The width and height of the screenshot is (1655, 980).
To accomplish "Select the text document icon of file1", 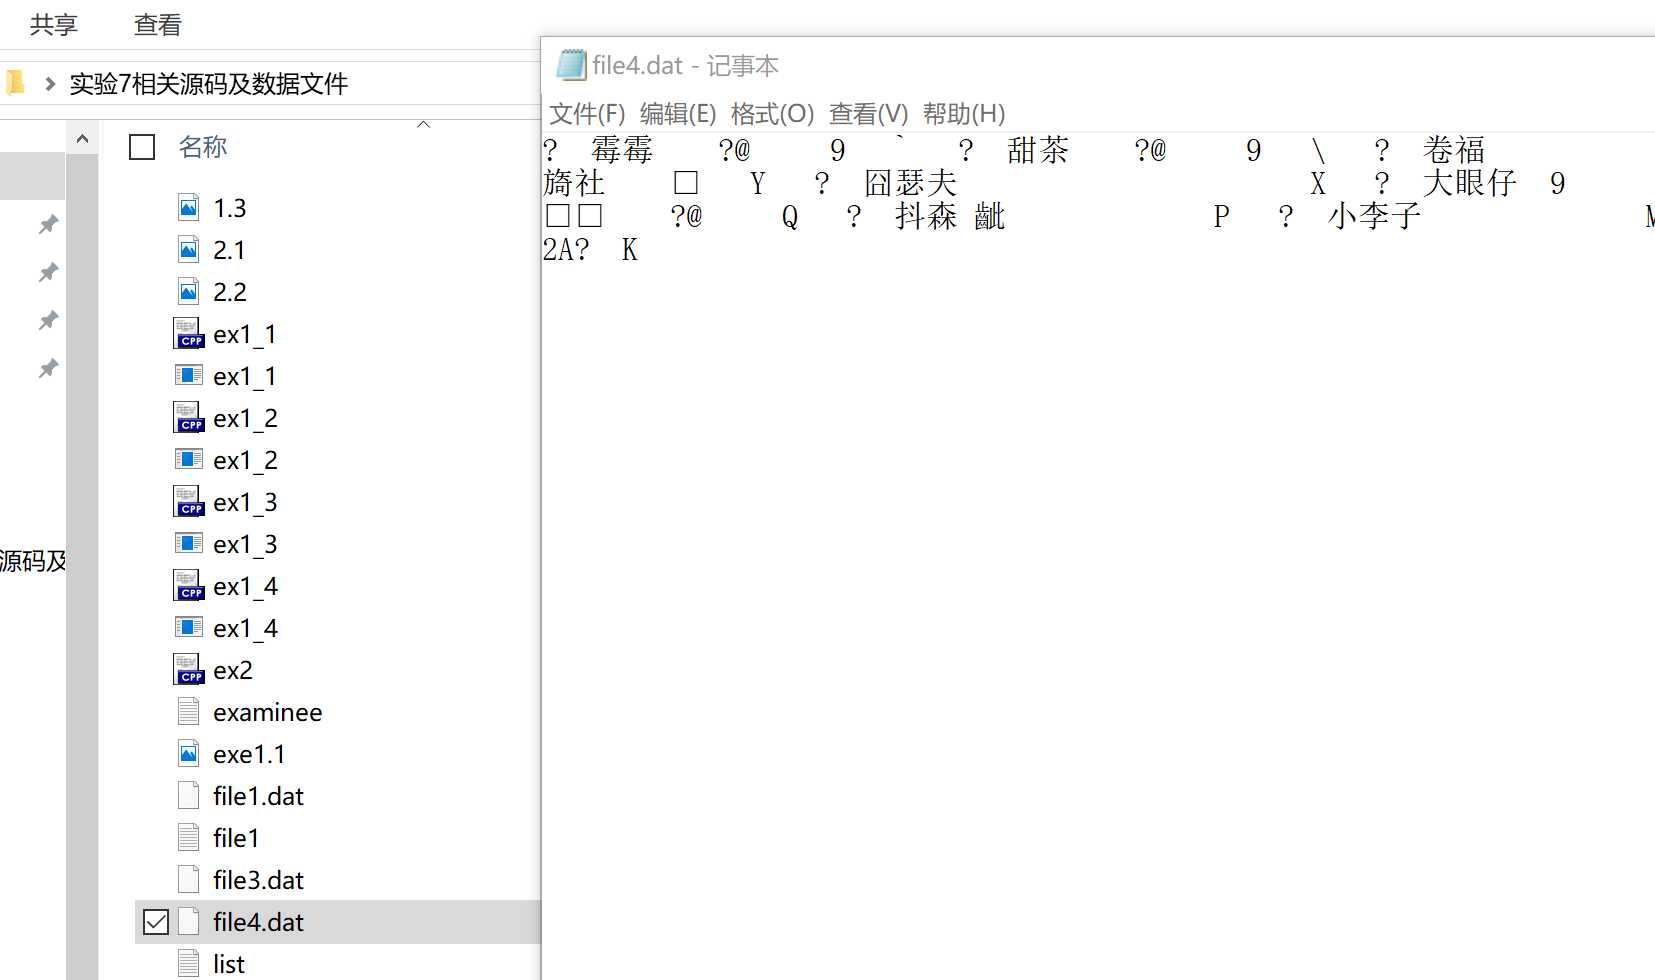I will (189, 838).
